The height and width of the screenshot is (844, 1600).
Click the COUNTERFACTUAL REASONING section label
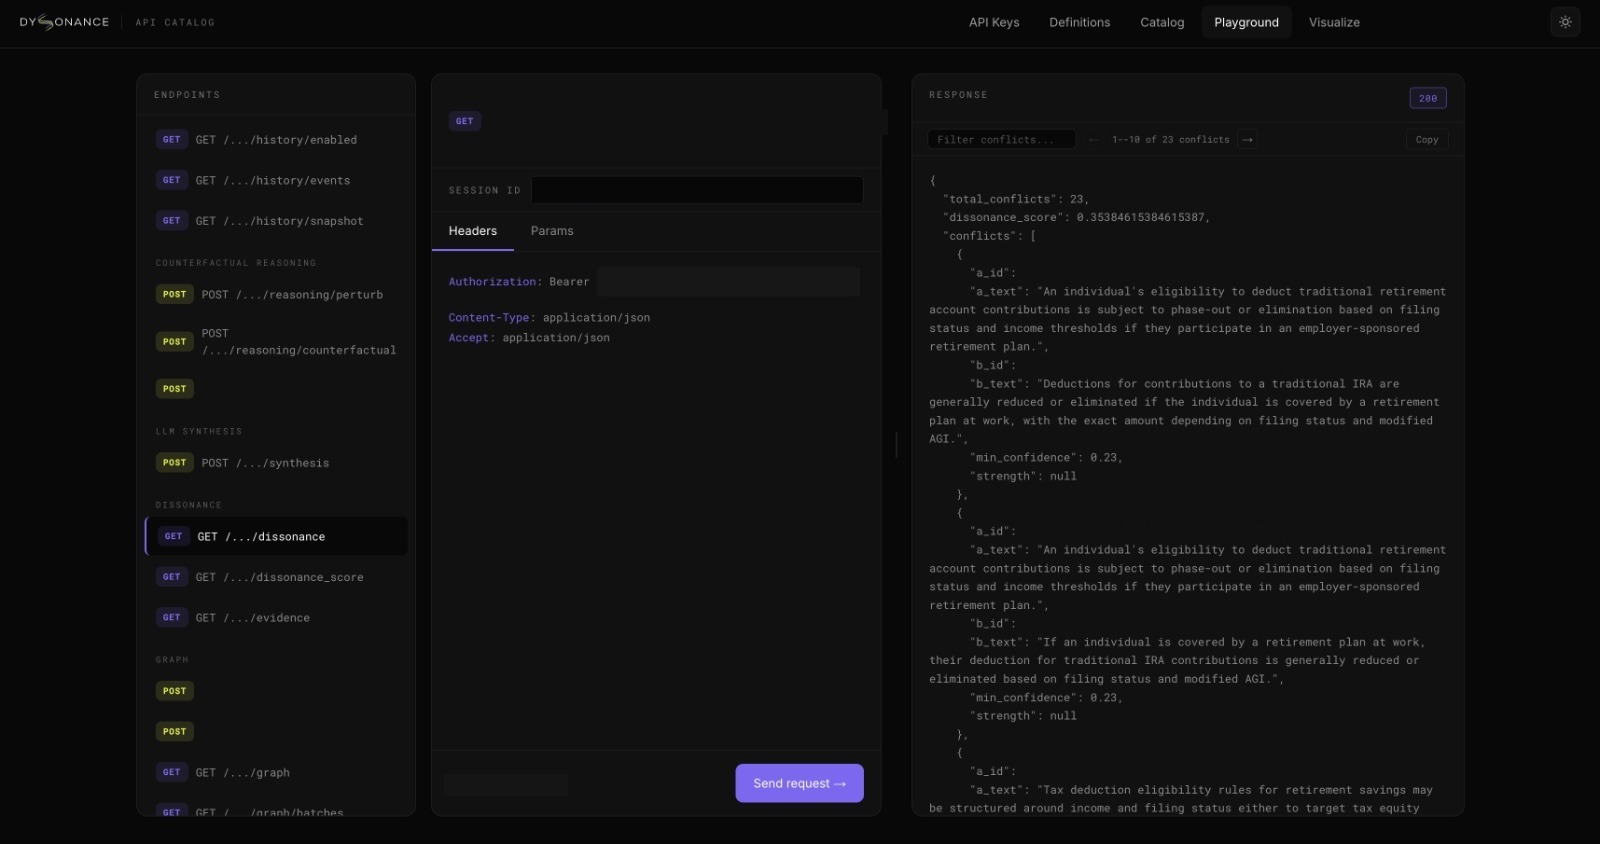[x=236, y=263]
